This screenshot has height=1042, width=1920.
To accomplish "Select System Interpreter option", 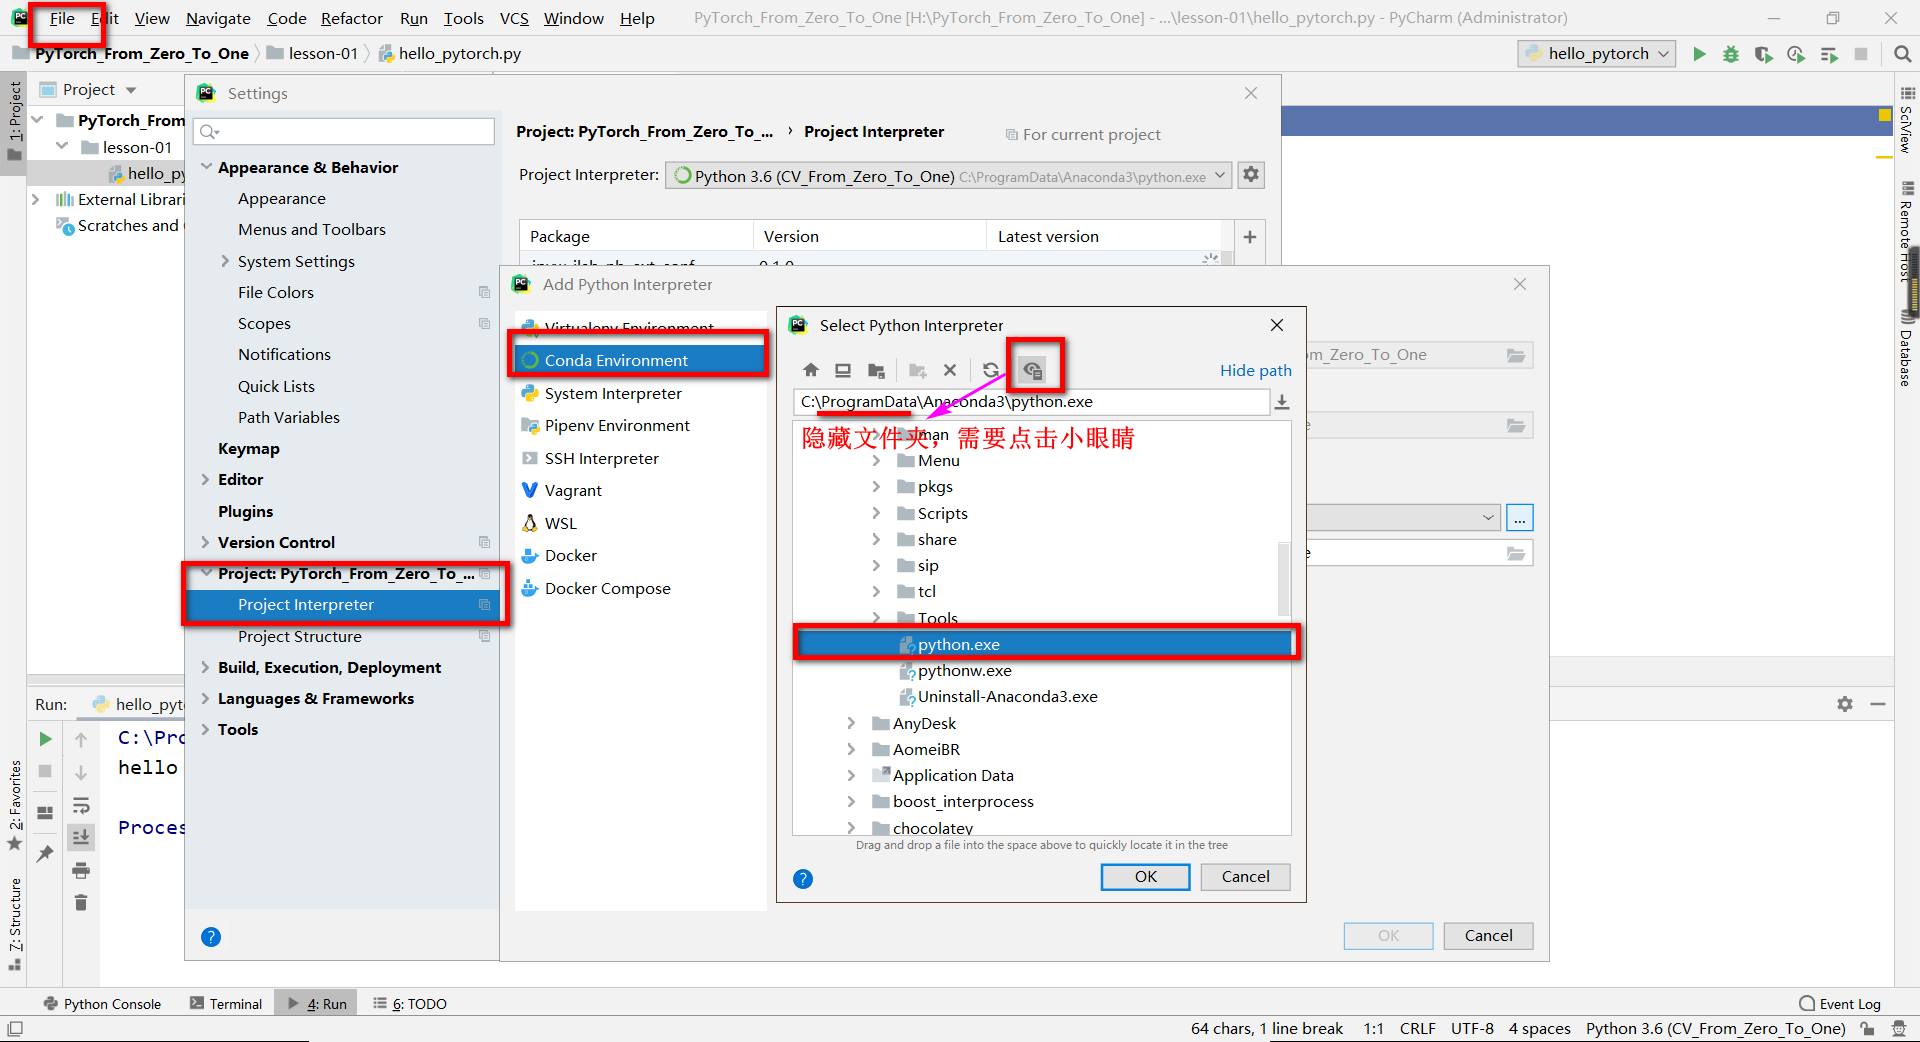I will (613, 394).
